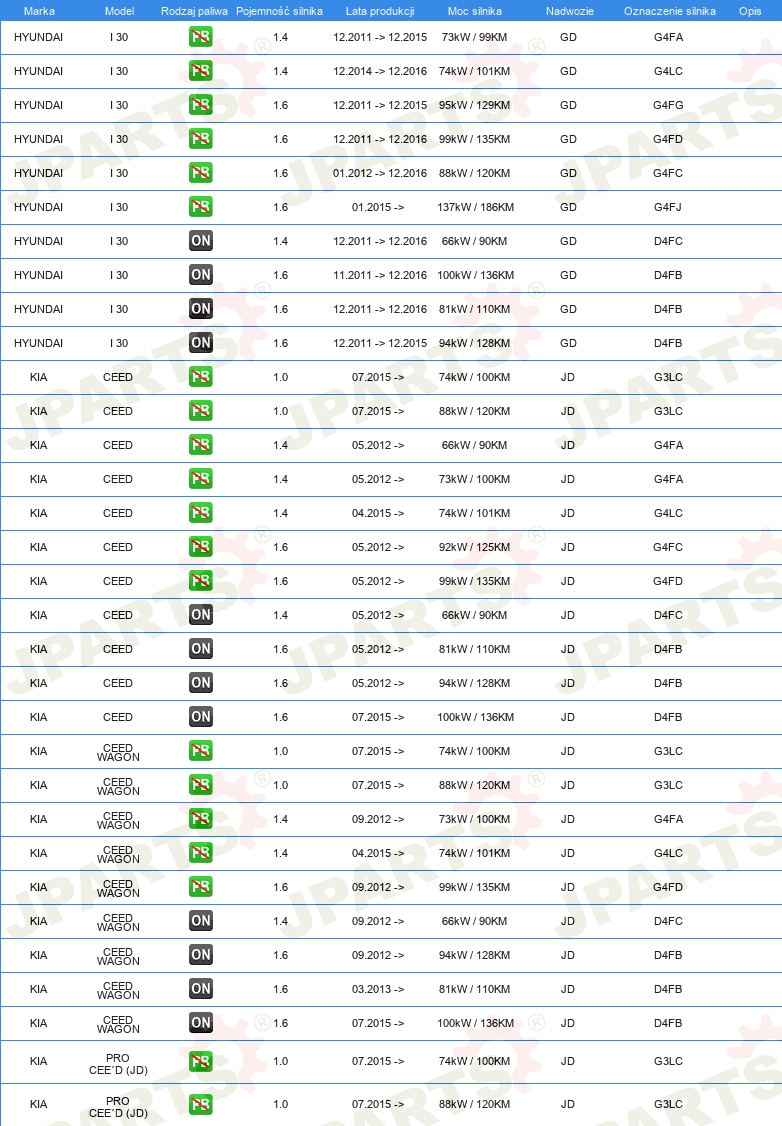Screen dimensions: 782x1126
Task: Click petrol icon in CEED WAGON 99kW/135KM row
Action: click(200, 886)
